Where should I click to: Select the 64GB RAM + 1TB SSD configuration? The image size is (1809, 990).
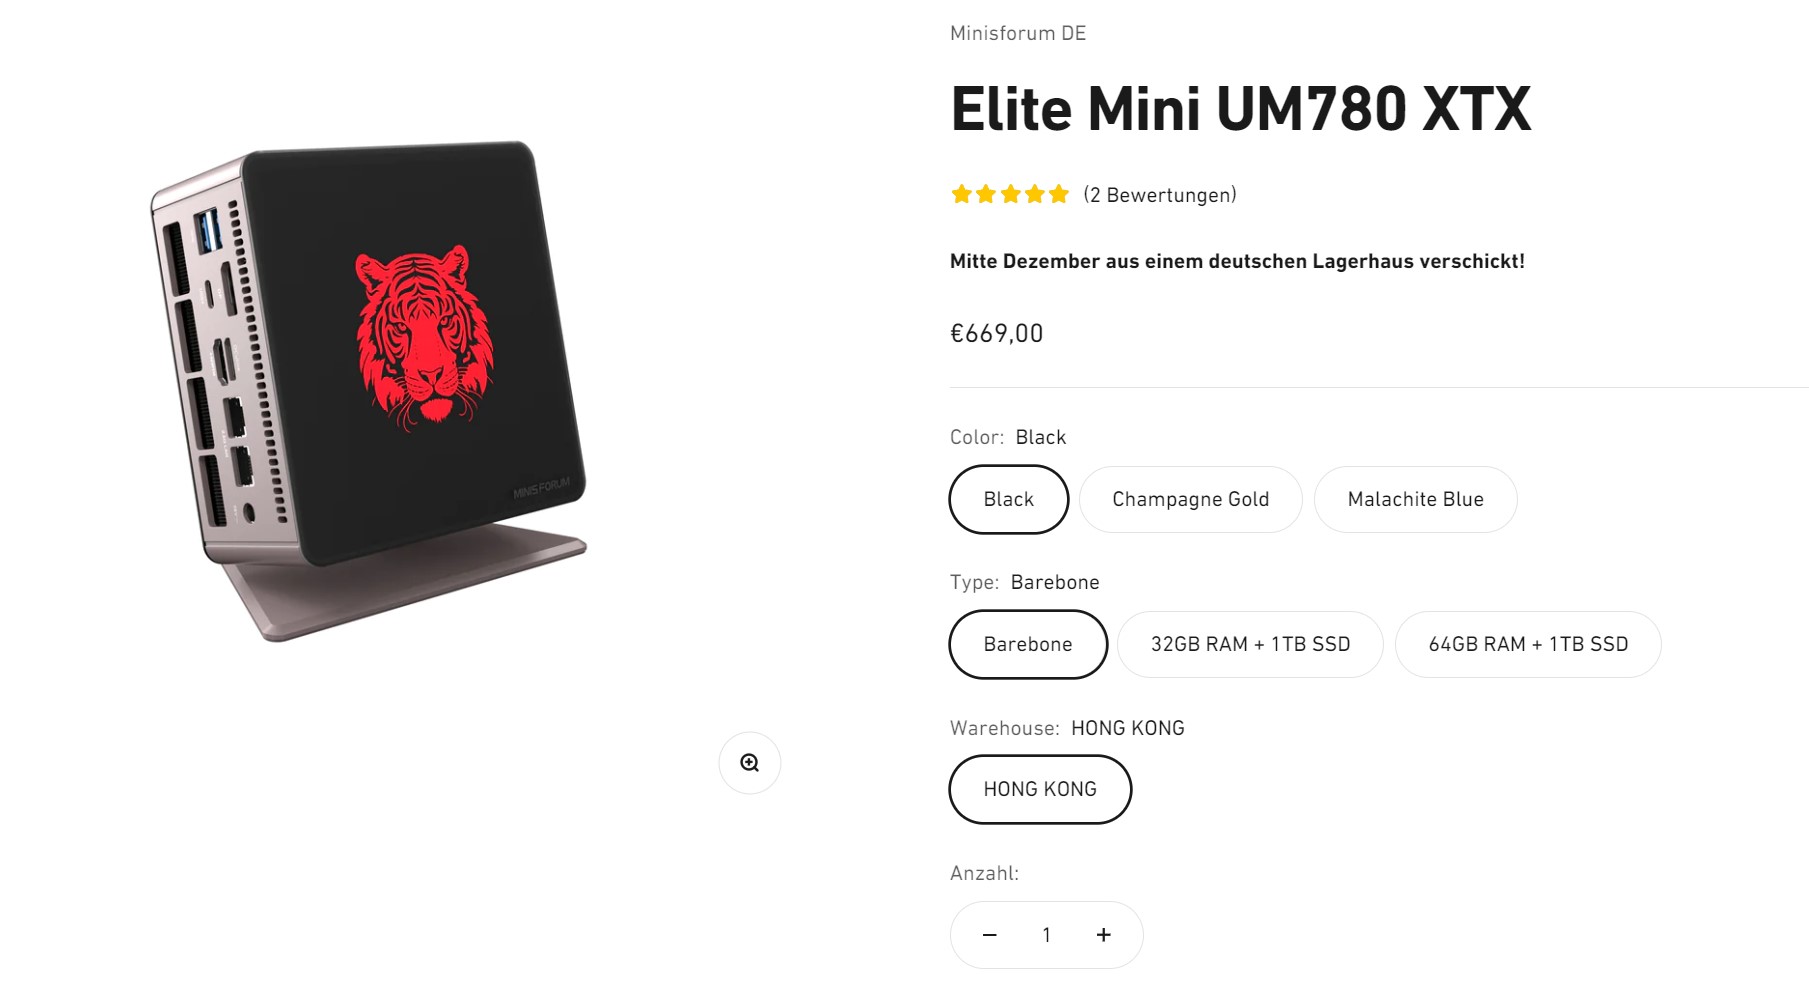click(1528, 644)
